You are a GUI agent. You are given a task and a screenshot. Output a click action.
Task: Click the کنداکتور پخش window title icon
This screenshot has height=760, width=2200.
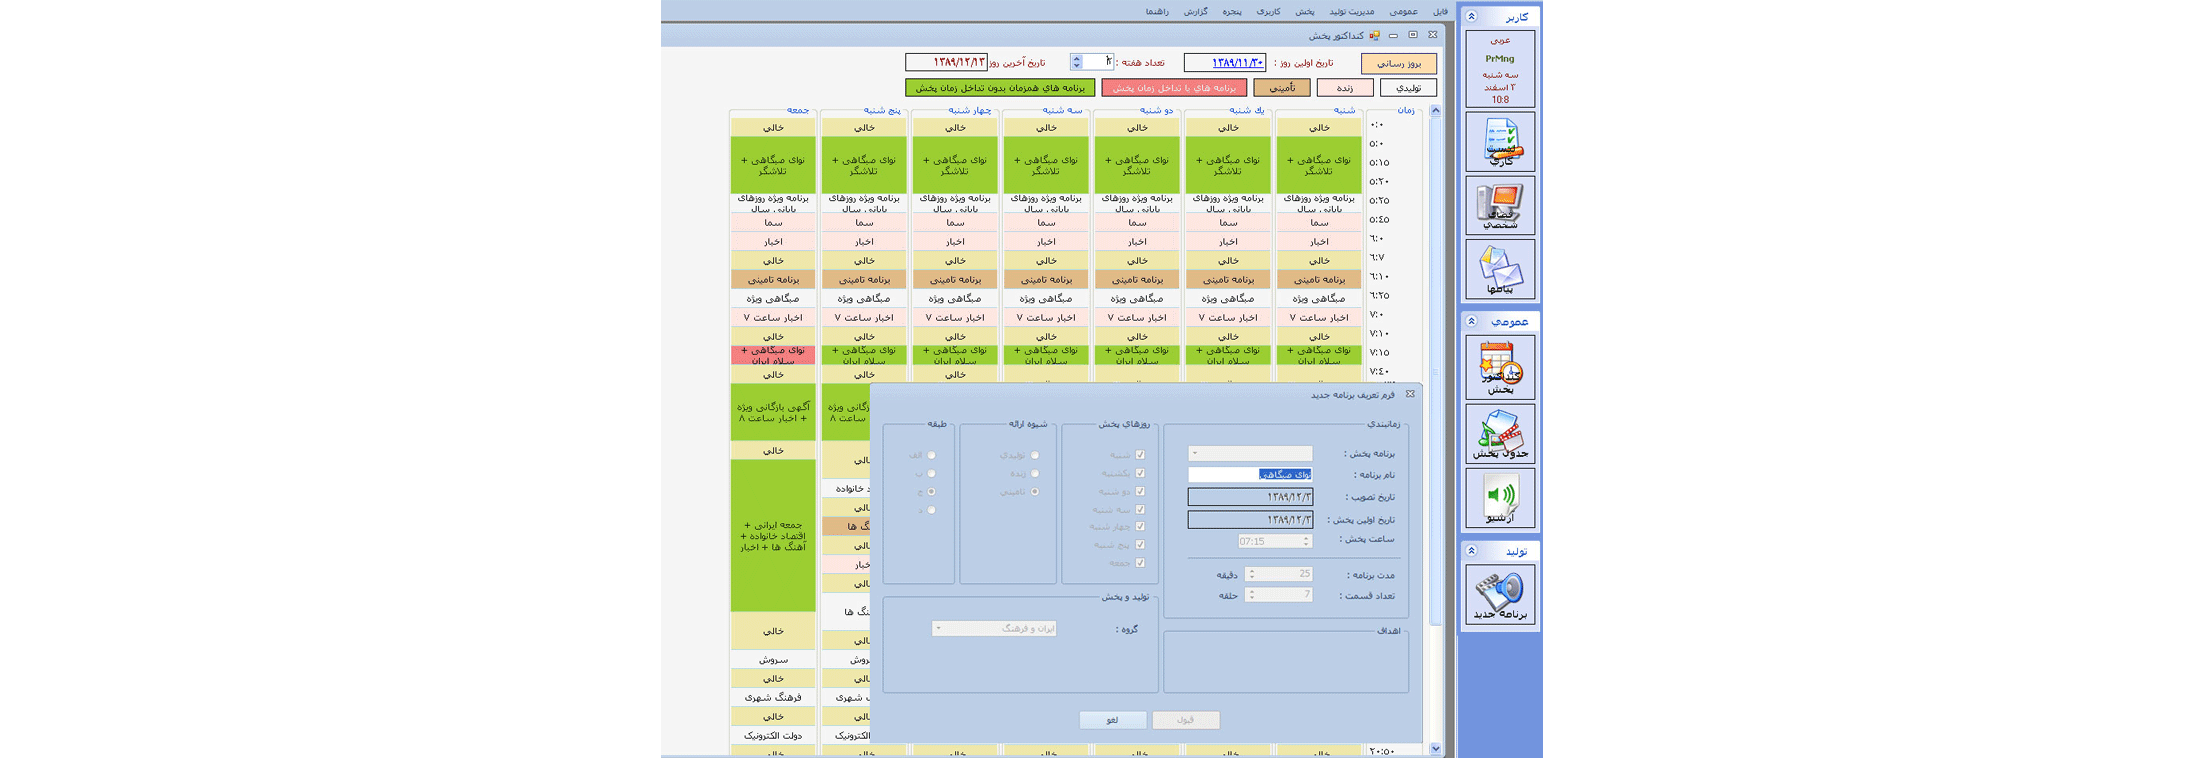(x=1375, y=36)
